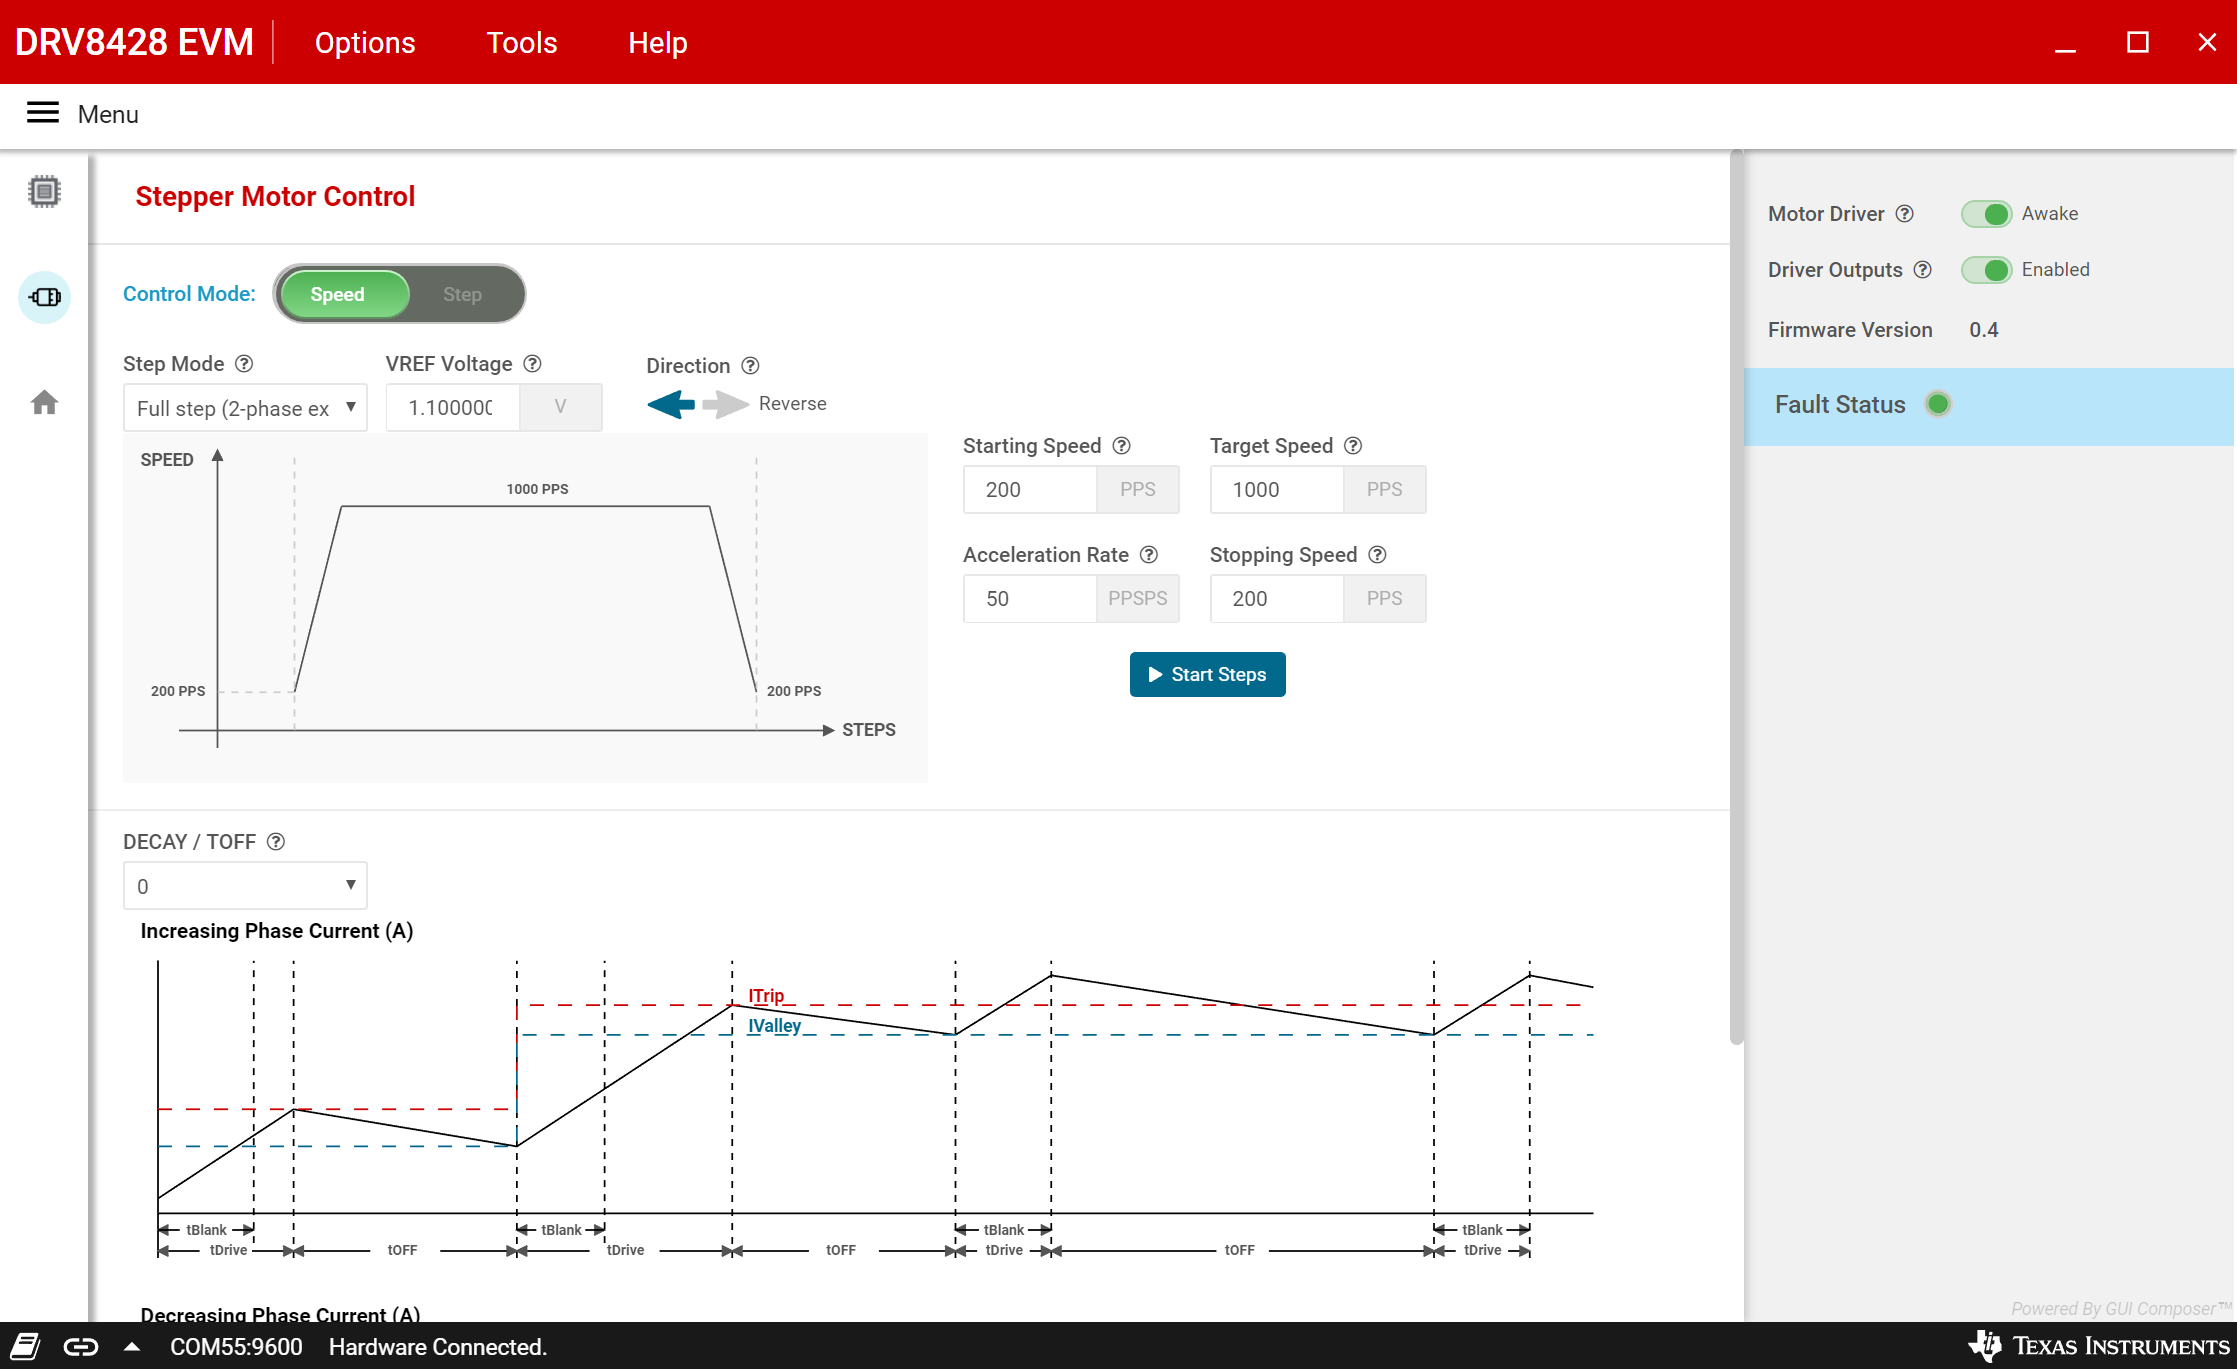Toggle the Motor Driver Awake switch
Image resolution: width=2237 pixels, height=1369 pixels.
pos(1986,214)
